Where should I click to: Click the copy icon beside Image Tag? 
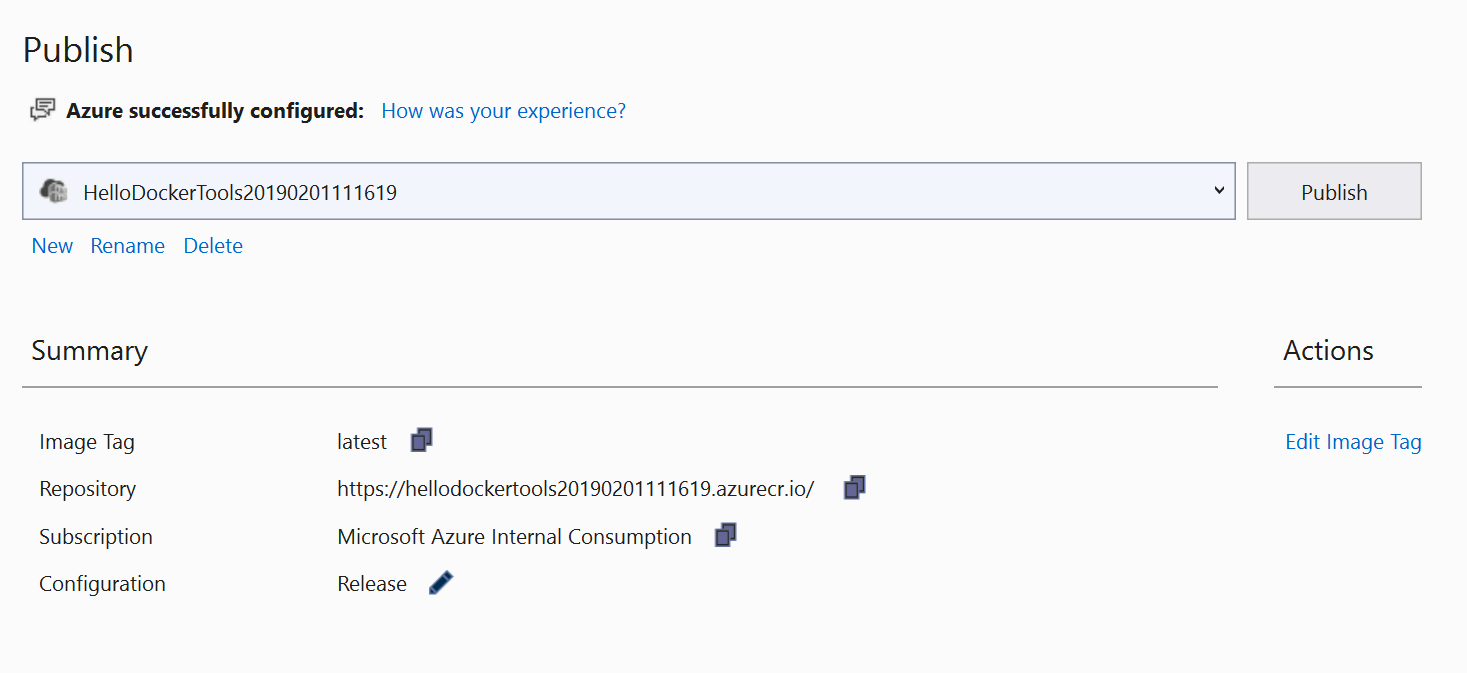pos(420,439)
